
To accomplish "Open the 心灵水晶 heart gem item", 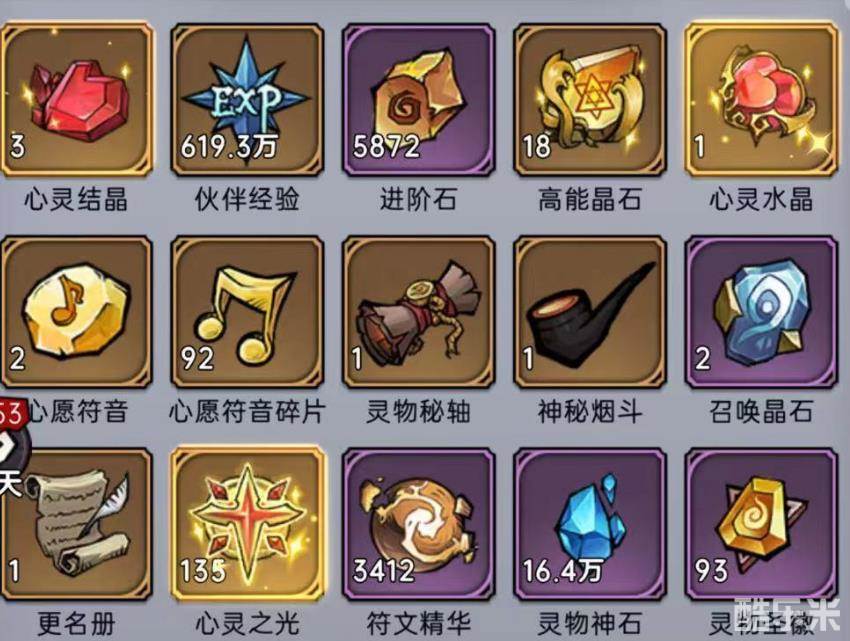I will [x=762, y=100].
